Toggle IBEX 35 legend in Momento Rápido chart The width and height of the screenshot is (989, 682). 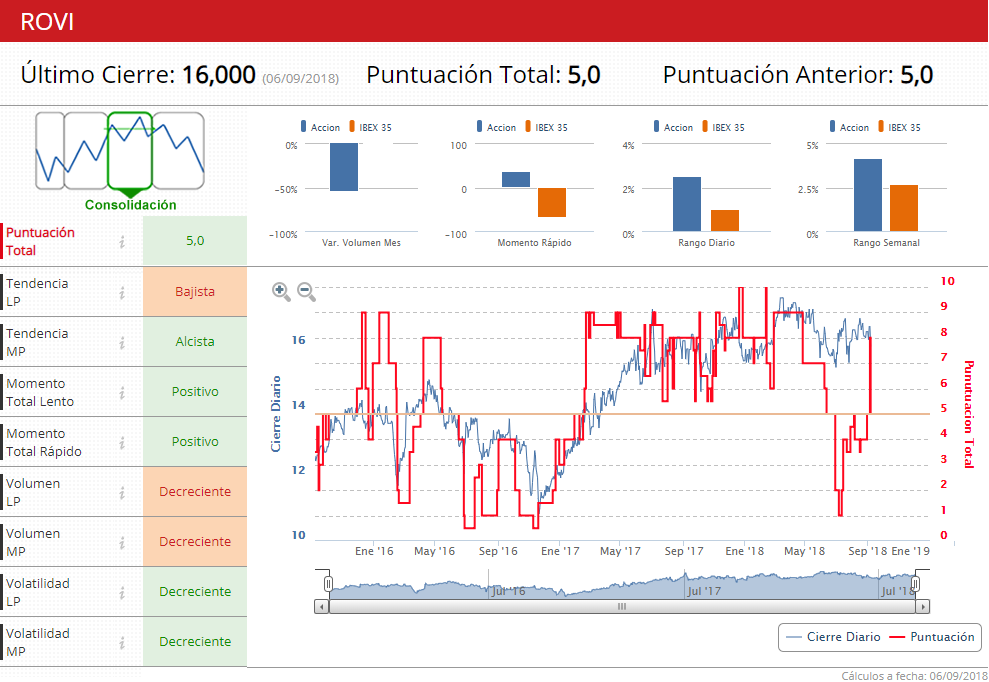pyautogui.click(x=546, y=127)
